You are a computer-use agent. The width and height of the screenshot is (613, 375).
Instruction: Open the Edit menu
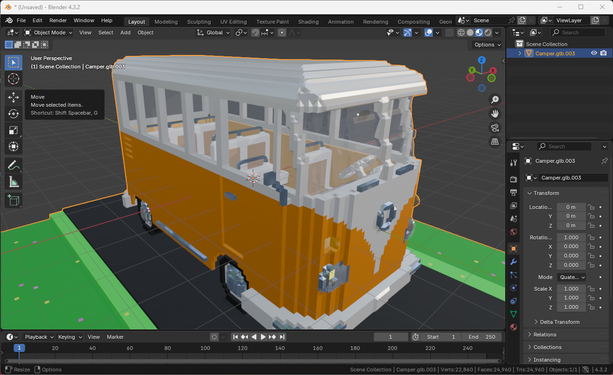click(37, 20)
